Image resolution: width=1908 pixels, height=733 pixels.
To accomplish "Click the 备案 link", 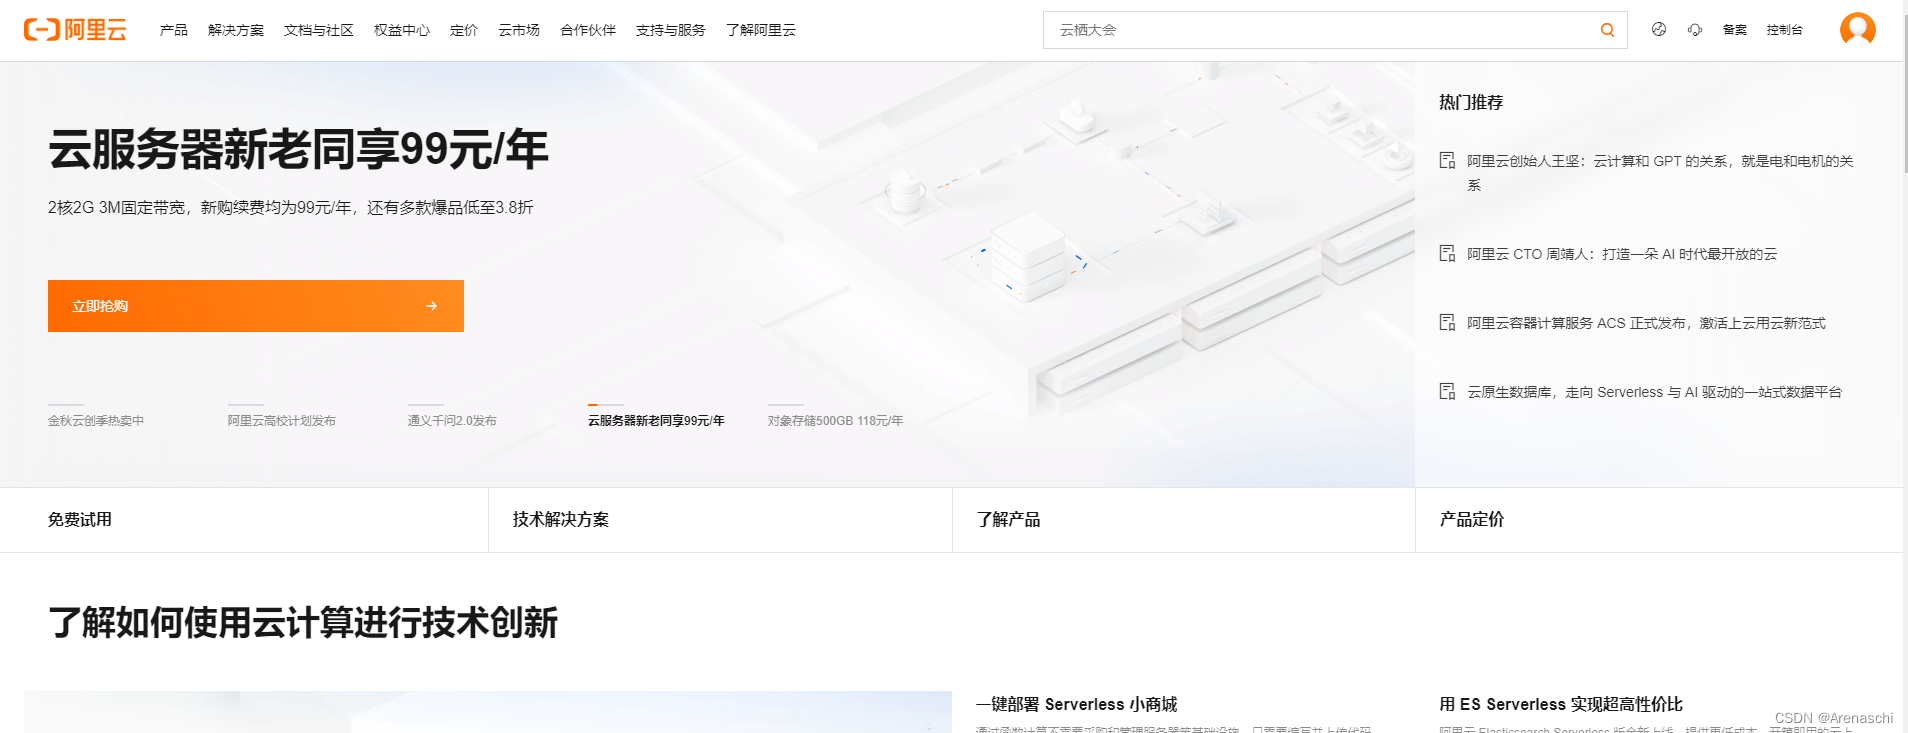I will coord(1735,30).
